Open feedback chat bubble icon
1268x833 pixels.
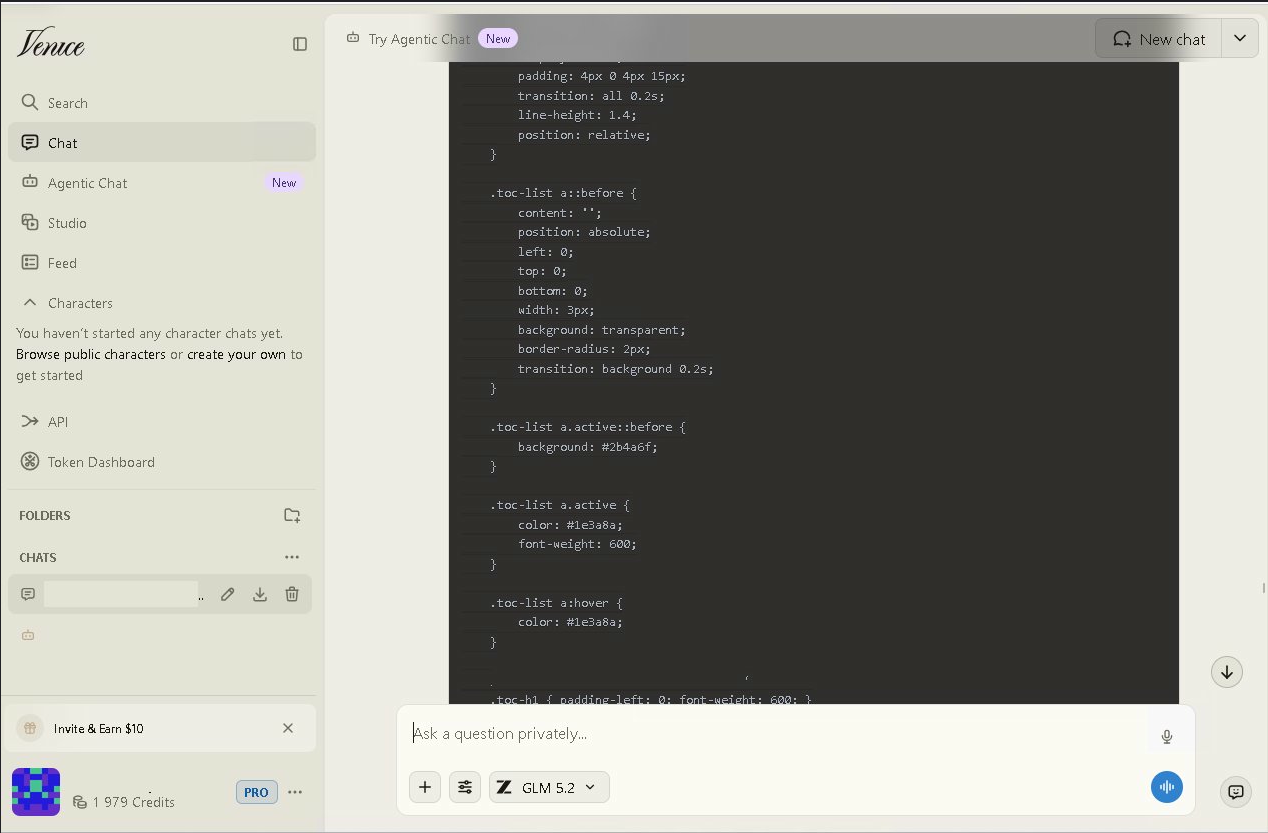(1236, 792)
